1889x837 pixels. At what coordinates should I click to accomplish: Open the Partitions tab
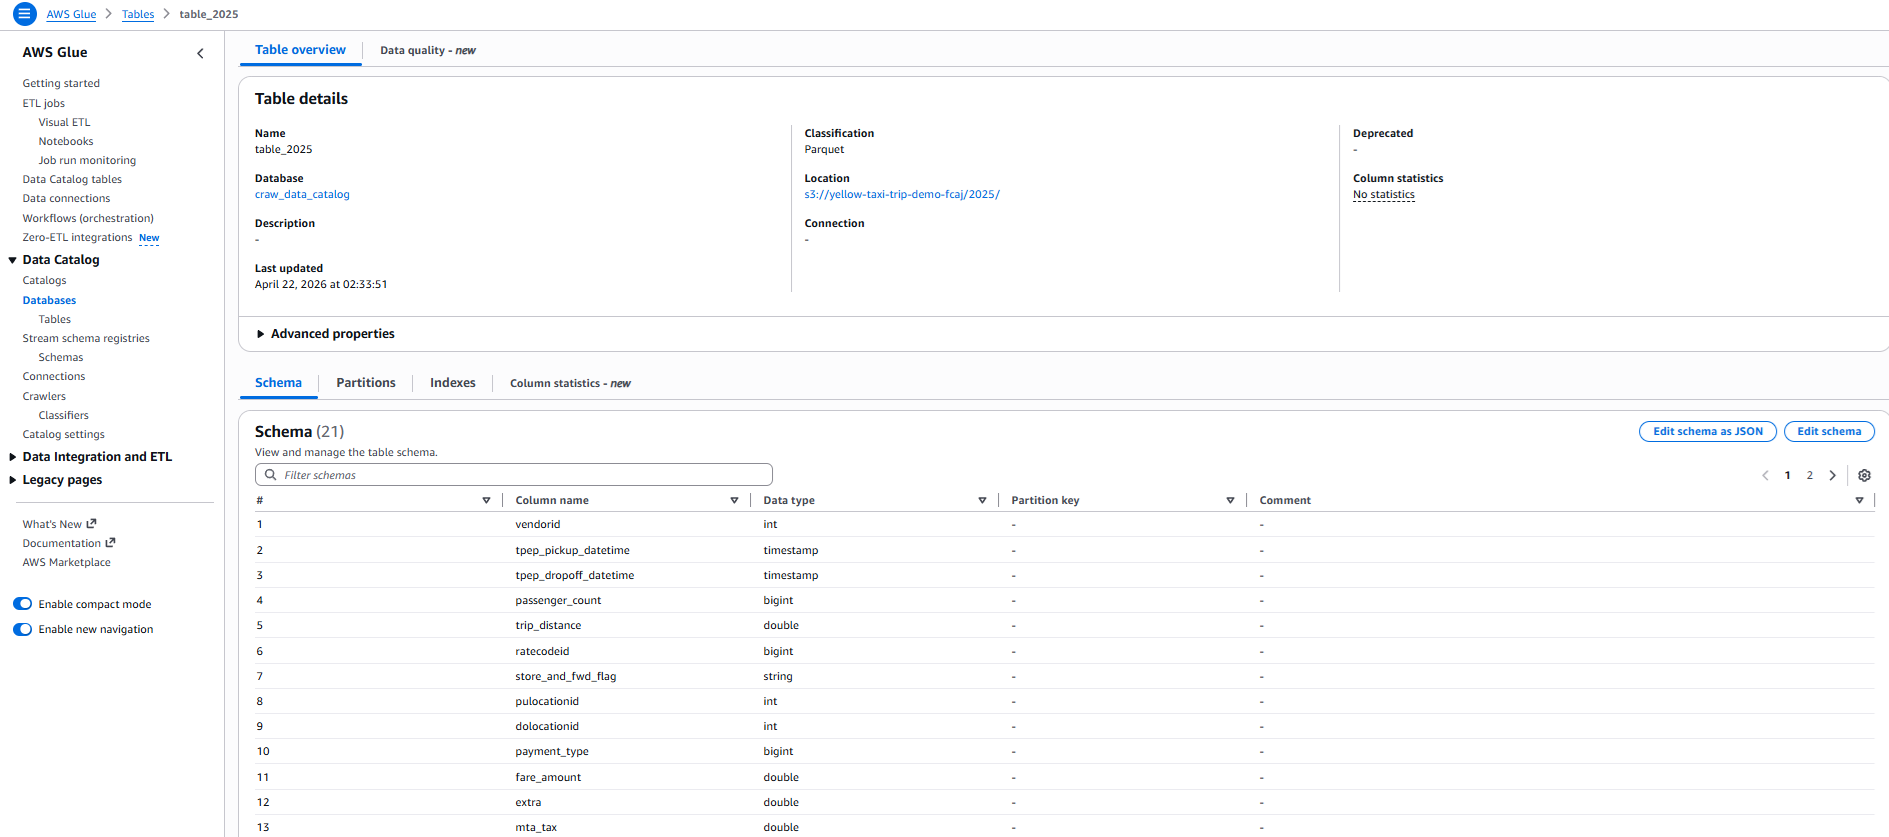tap(366, 383)
